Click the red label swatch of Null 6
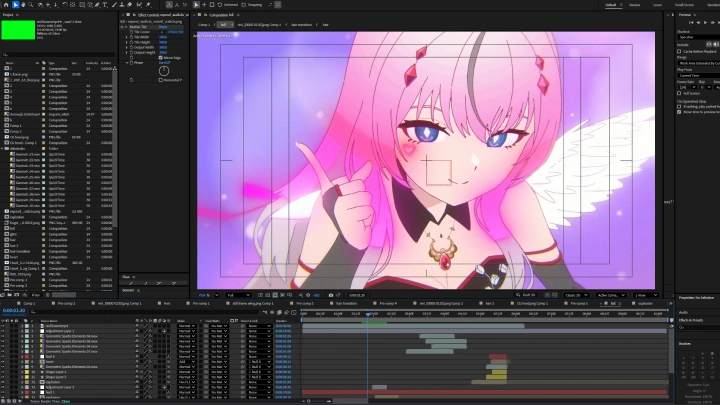The image size is (720, 405). 27,356
